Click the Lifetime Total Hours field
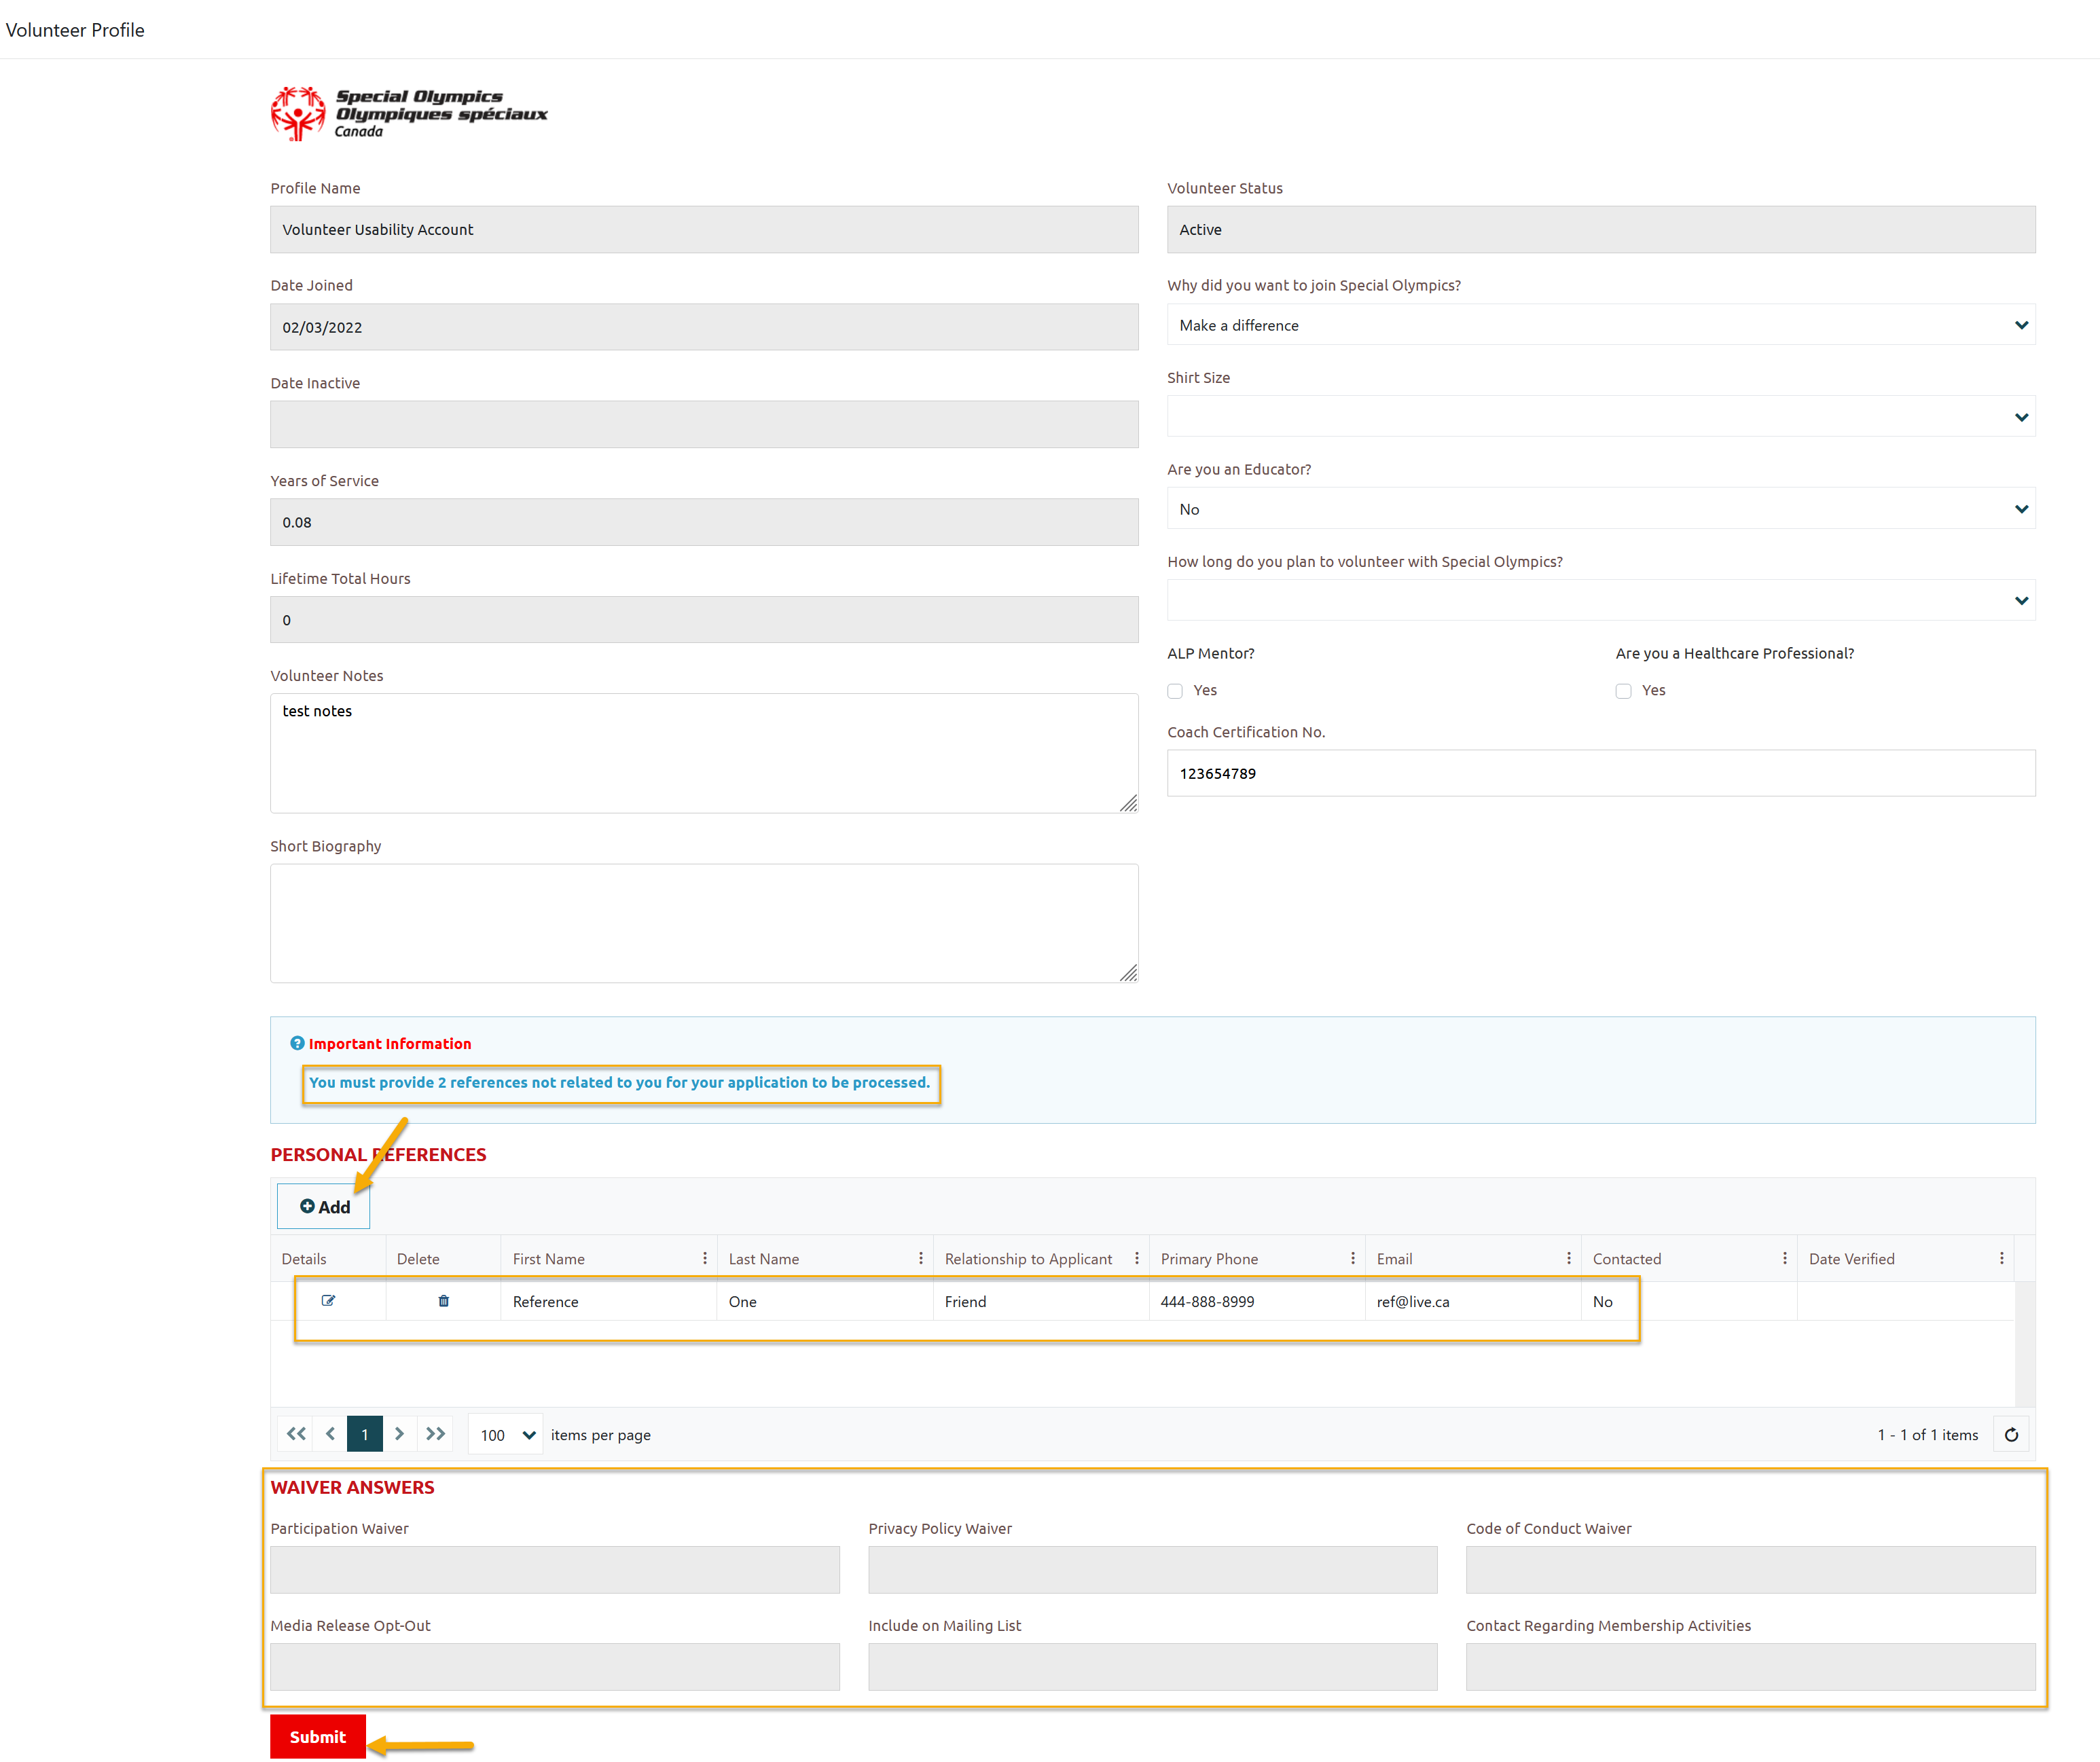The height and width of the screenshot is (1762, 2100). pyautogui.click(x=704, y=620)
